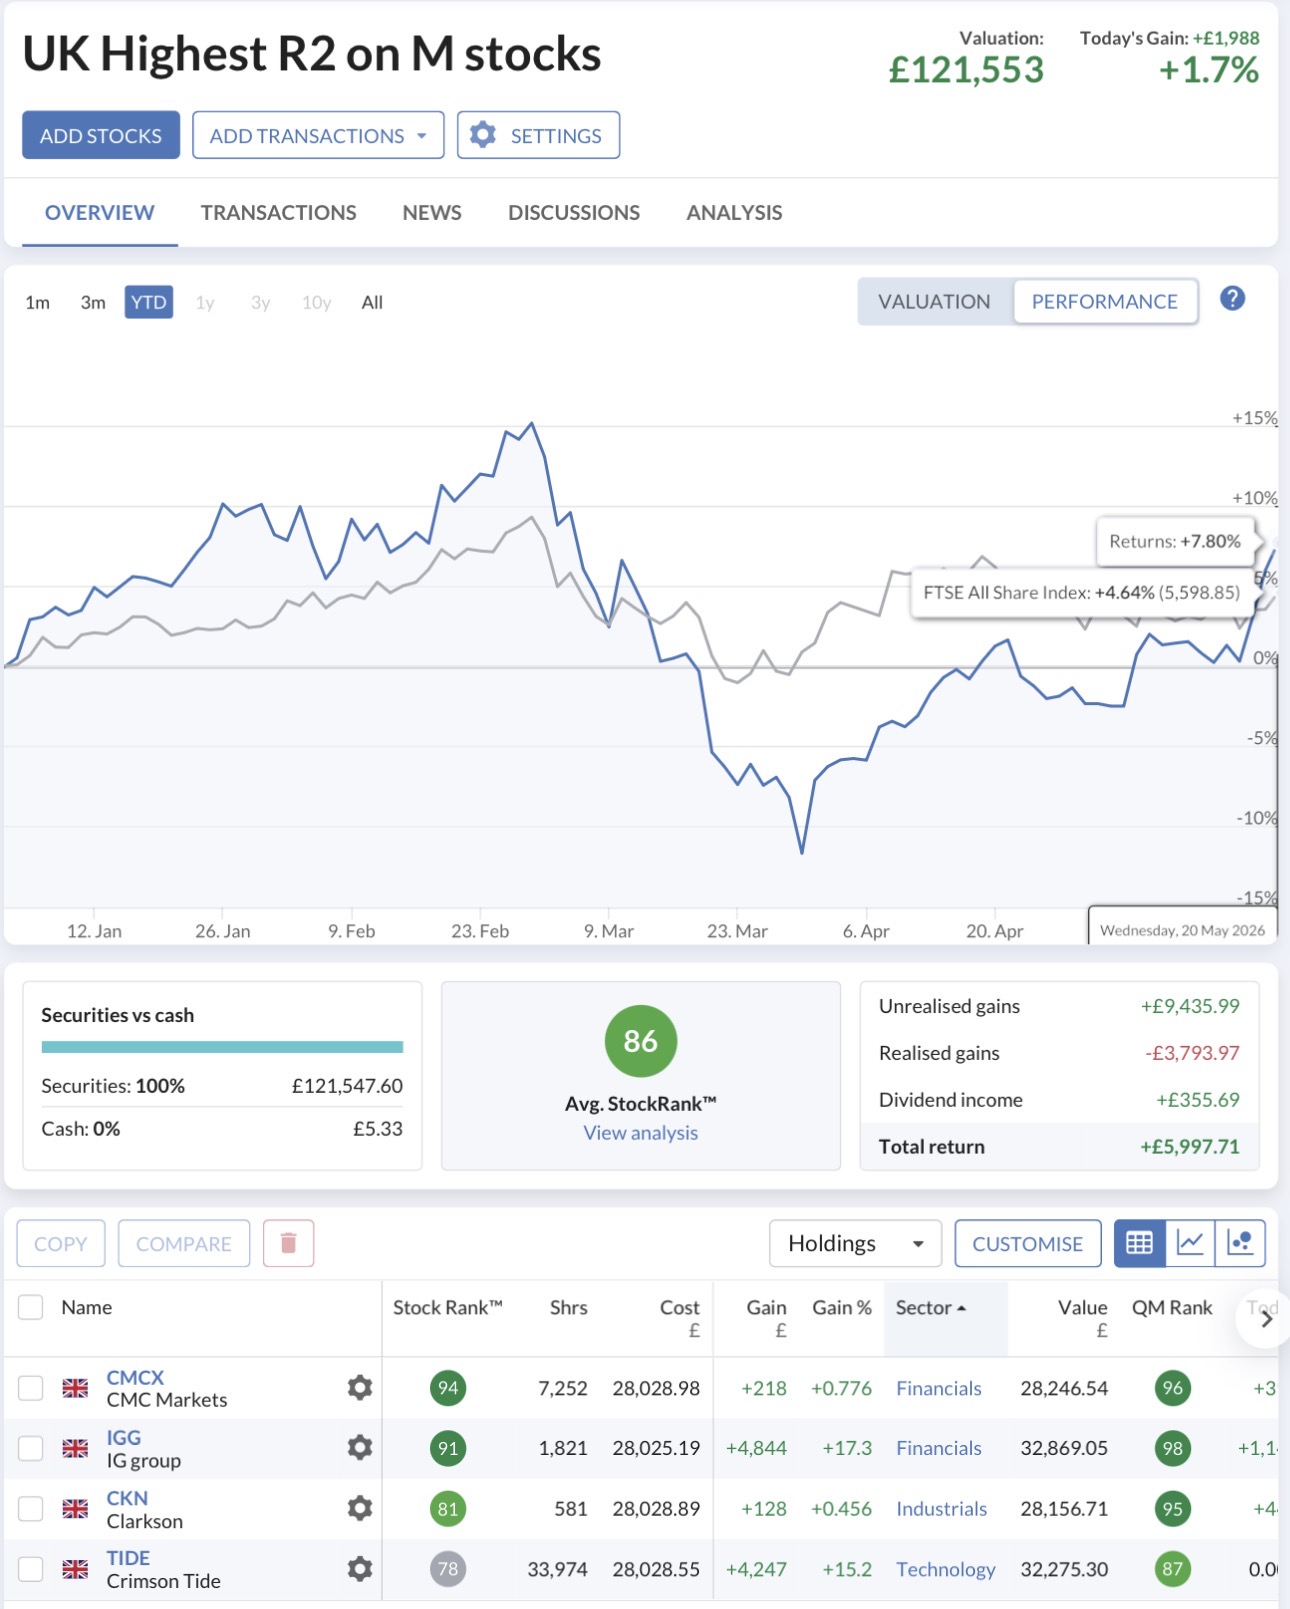Click the Customise columns button
This screenshot has width=1290, height=1609.
[1028, 1243]
